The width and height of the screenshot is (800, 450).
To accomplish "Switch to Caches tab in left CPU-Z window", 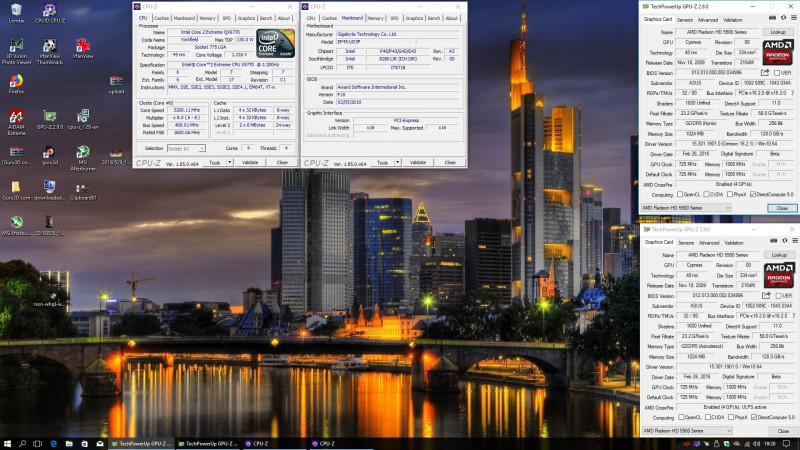I will 161,18.
